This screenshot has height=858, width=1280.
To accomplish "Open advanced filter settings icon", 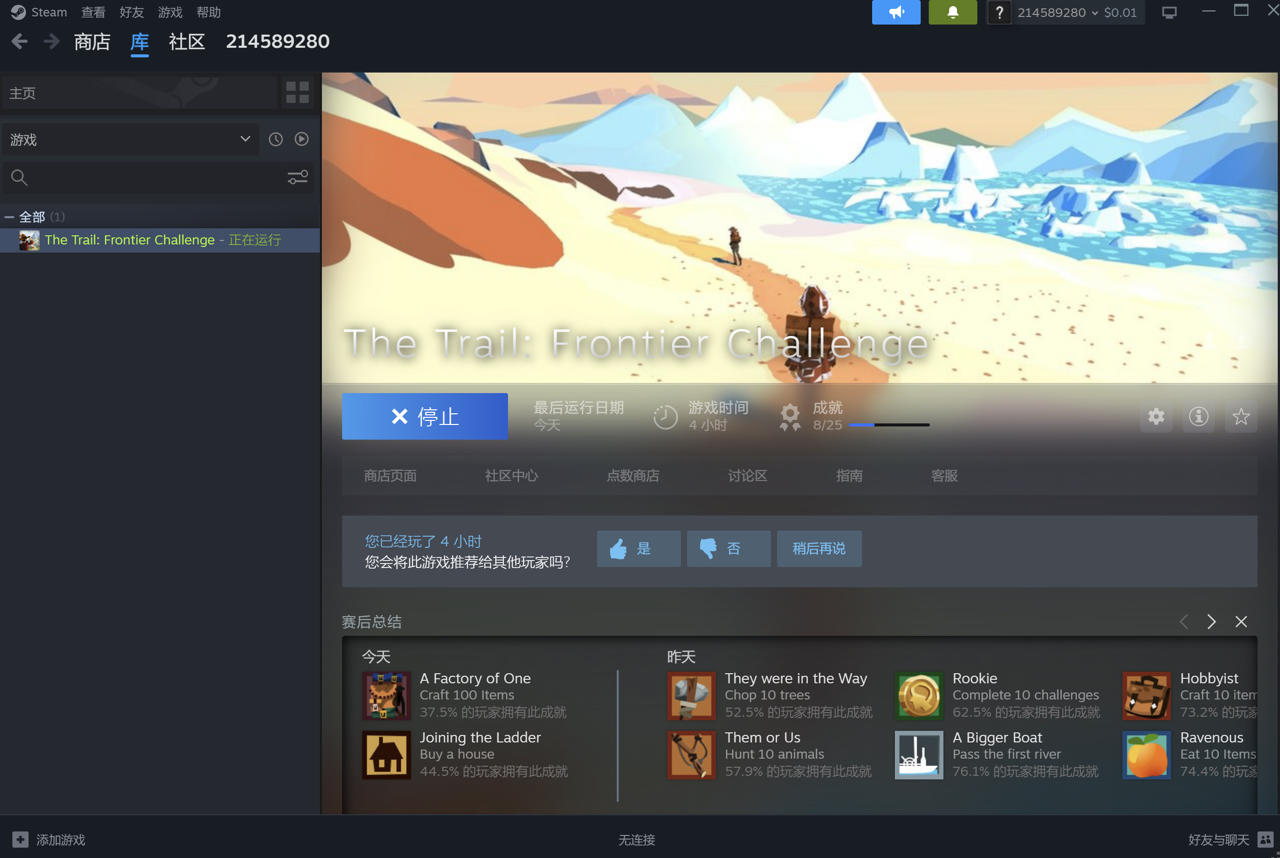I will point(297,177).
